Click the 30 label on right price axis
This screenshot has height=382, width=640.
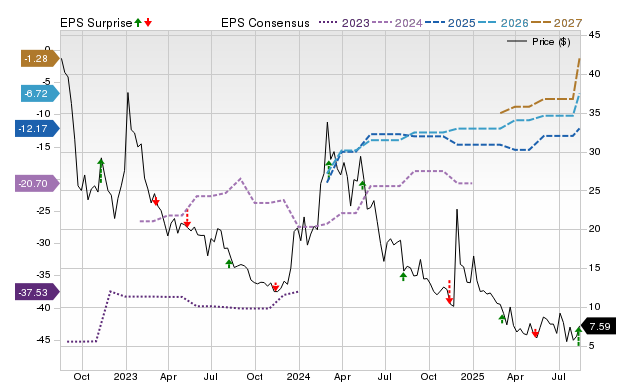594,152
